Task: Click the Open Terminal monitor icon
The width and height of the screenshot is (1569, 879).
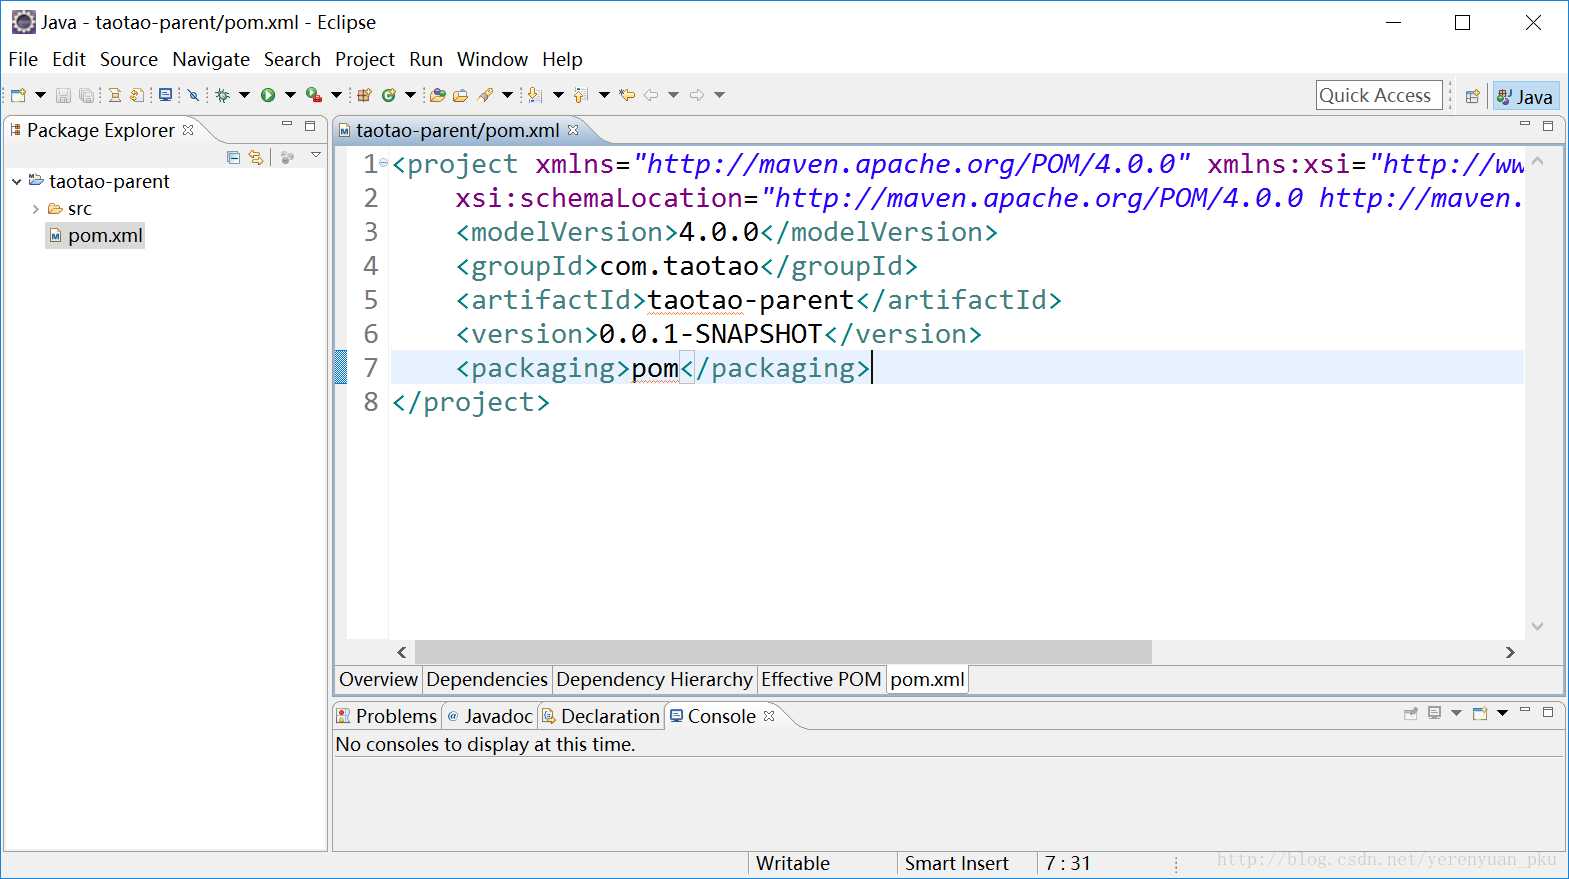Action: tap(165, 95)
